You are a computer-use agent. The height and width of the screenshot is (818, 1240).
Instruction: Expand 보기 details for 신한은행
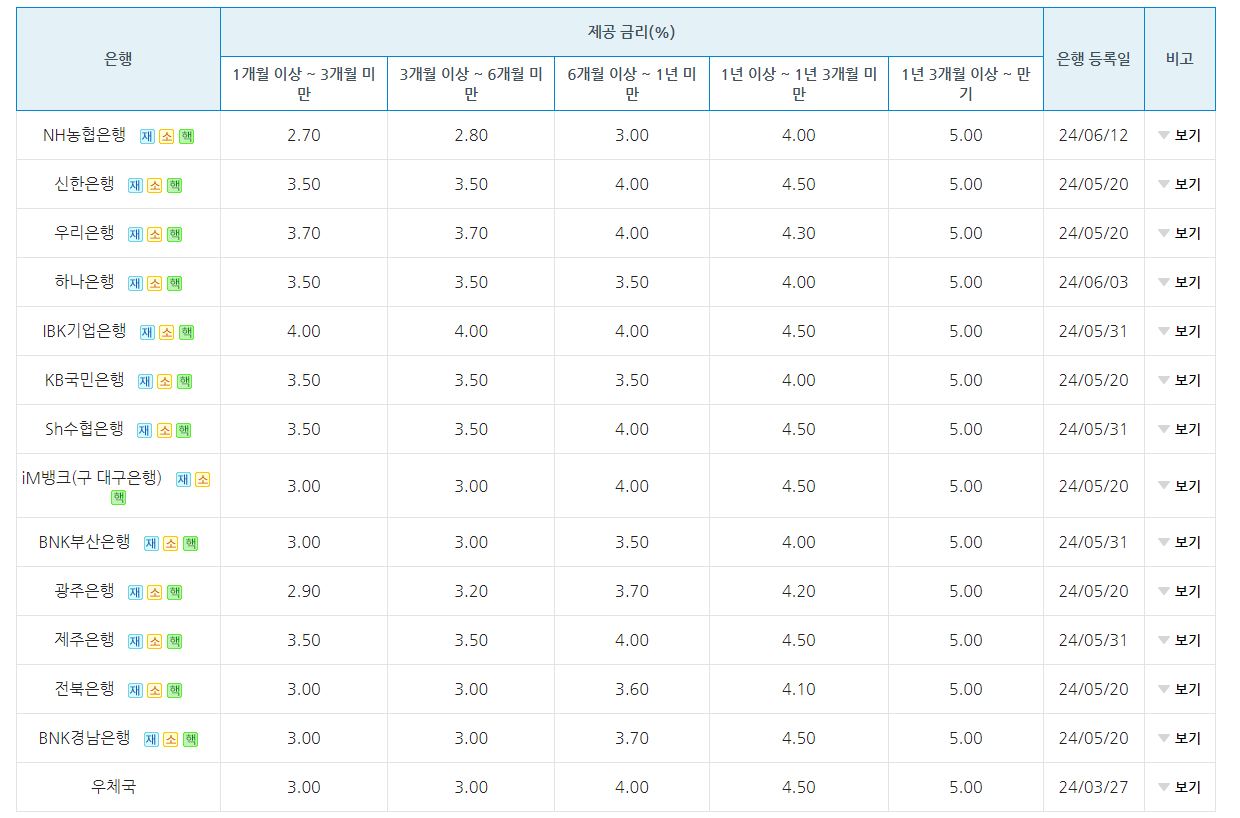(1180, 184)
